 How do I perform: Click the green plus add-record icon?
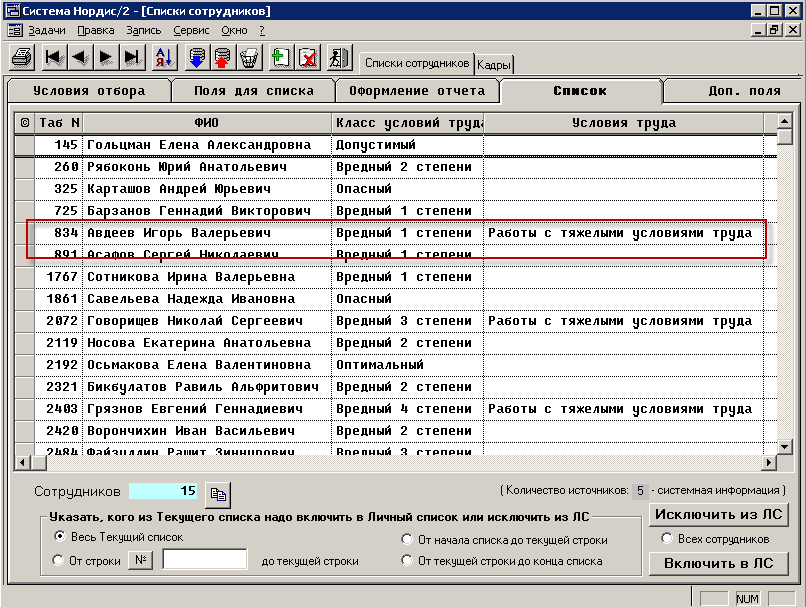281,57
